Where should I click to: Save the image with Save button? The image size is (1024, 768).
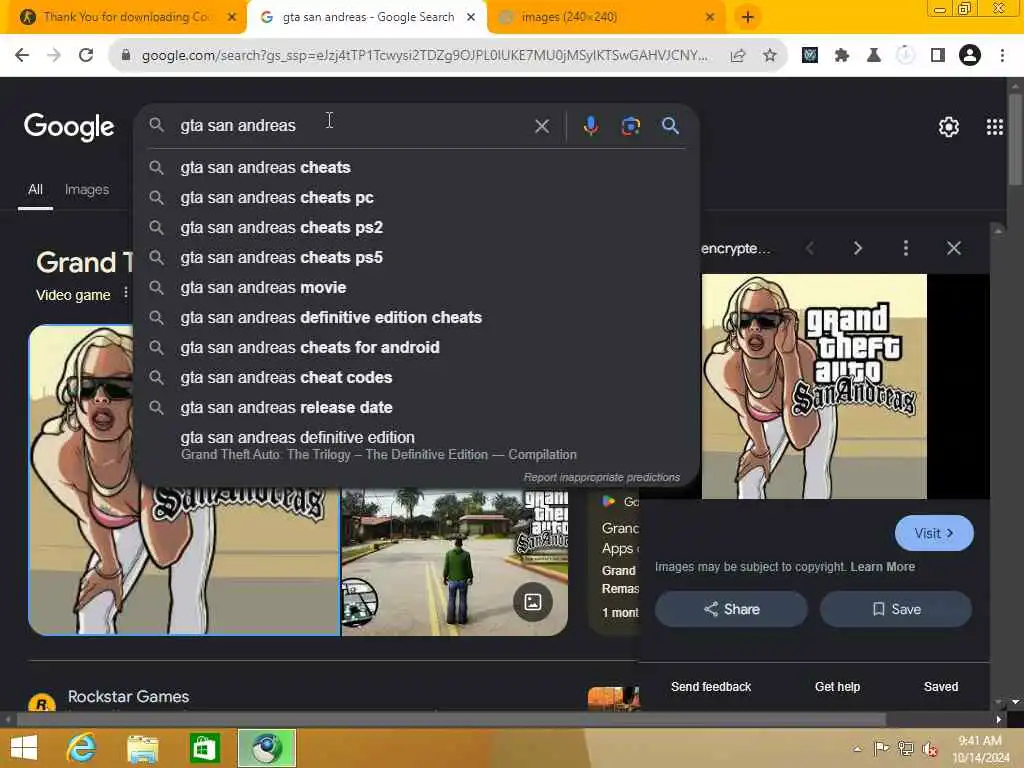pos(896,609)
